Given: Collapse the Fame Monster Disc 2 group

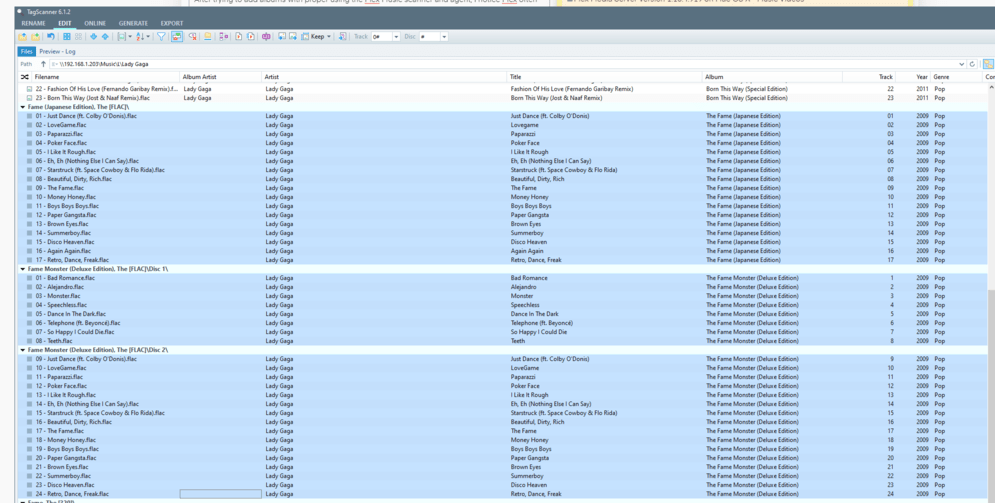Looking at the screenshot, I should click(x=23, y=350).
